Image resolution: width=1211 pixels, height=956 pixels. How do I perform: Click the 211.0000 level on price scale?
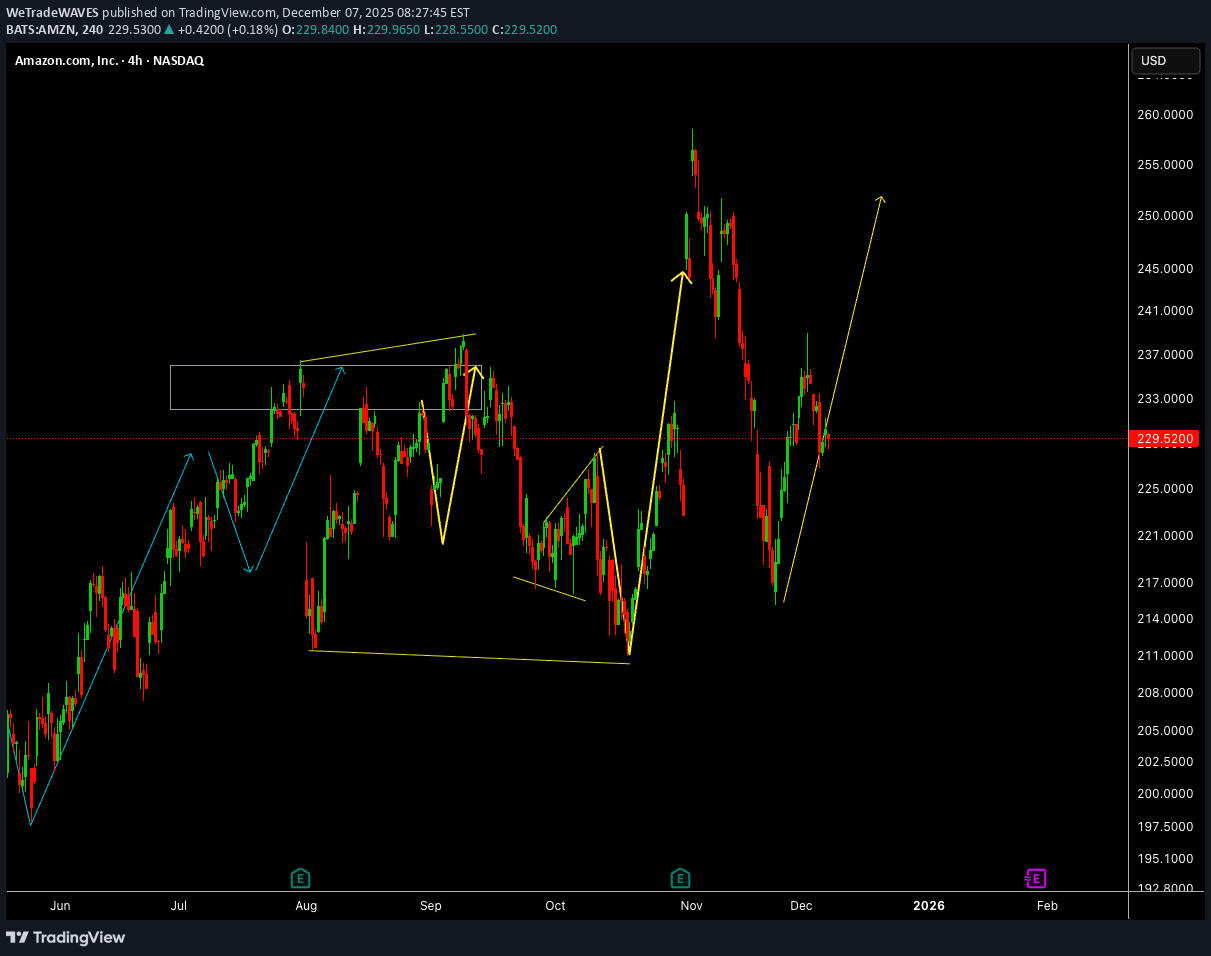coord(1165,656)
